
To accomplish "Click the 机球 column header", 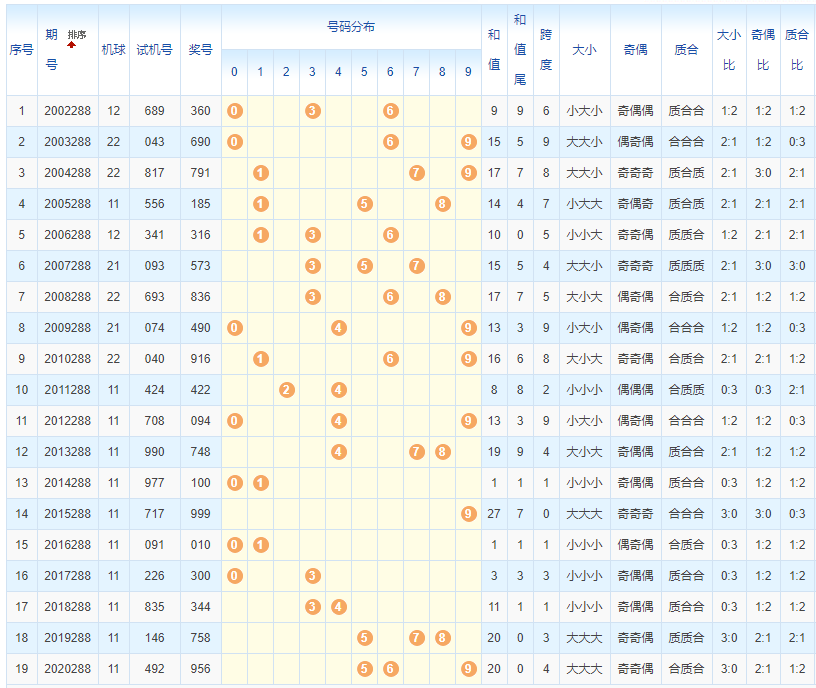I will [113, 50].
